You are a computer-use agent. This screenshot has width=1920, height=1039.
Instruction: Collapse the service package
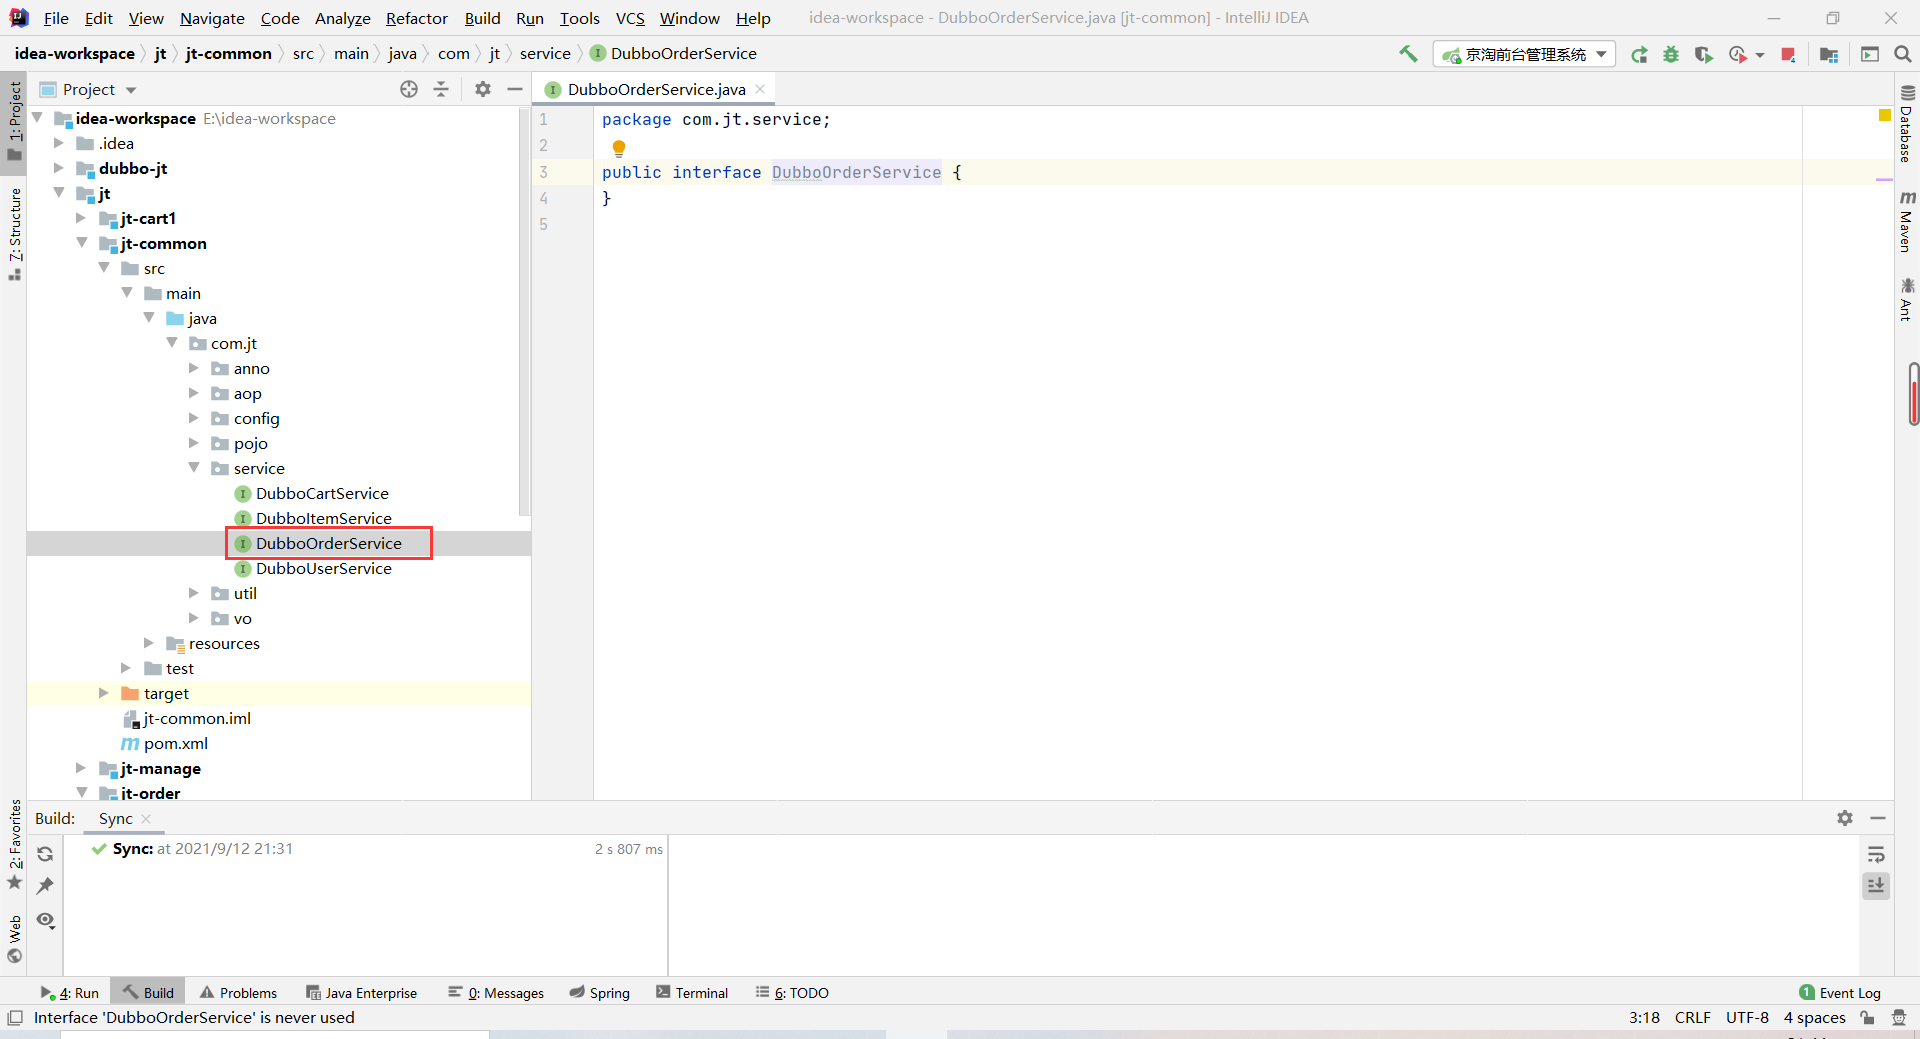[x=194, y=468]
